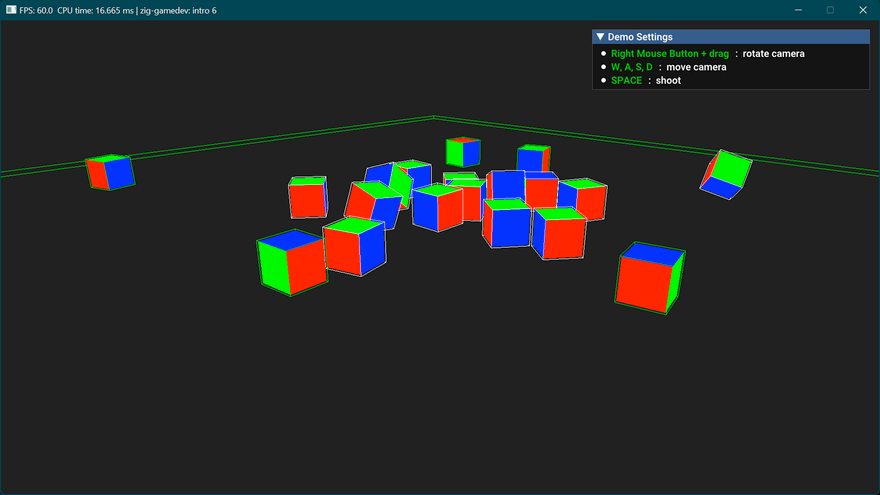
Task: Click the FPS and CPU time title text
Action: click(118, 11)
